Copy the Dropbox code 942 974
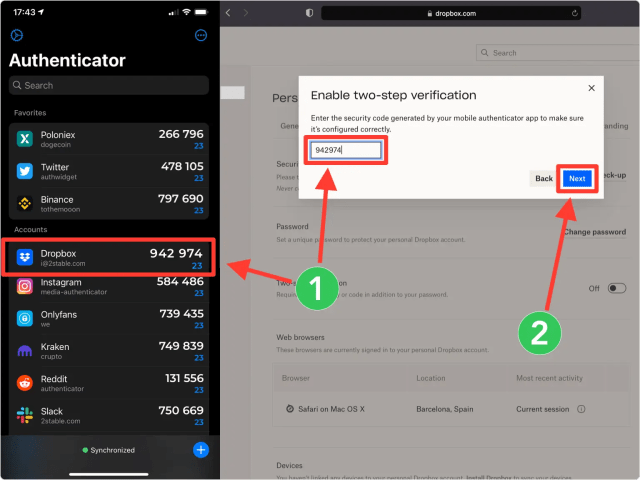The height and width of the screenshot is (480, 640). [176, 253]
